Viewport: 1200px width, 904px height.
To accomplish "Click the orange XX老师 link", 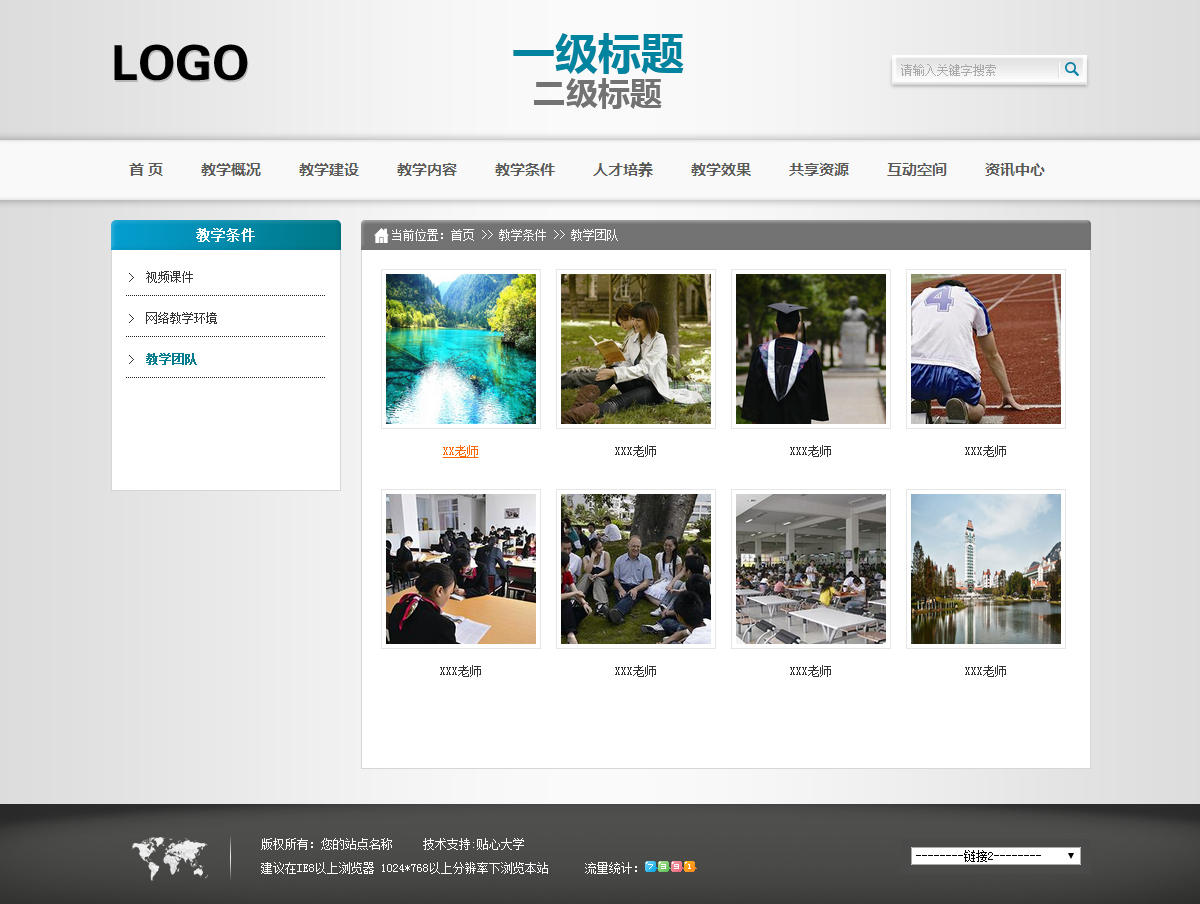I will point(461,452).
